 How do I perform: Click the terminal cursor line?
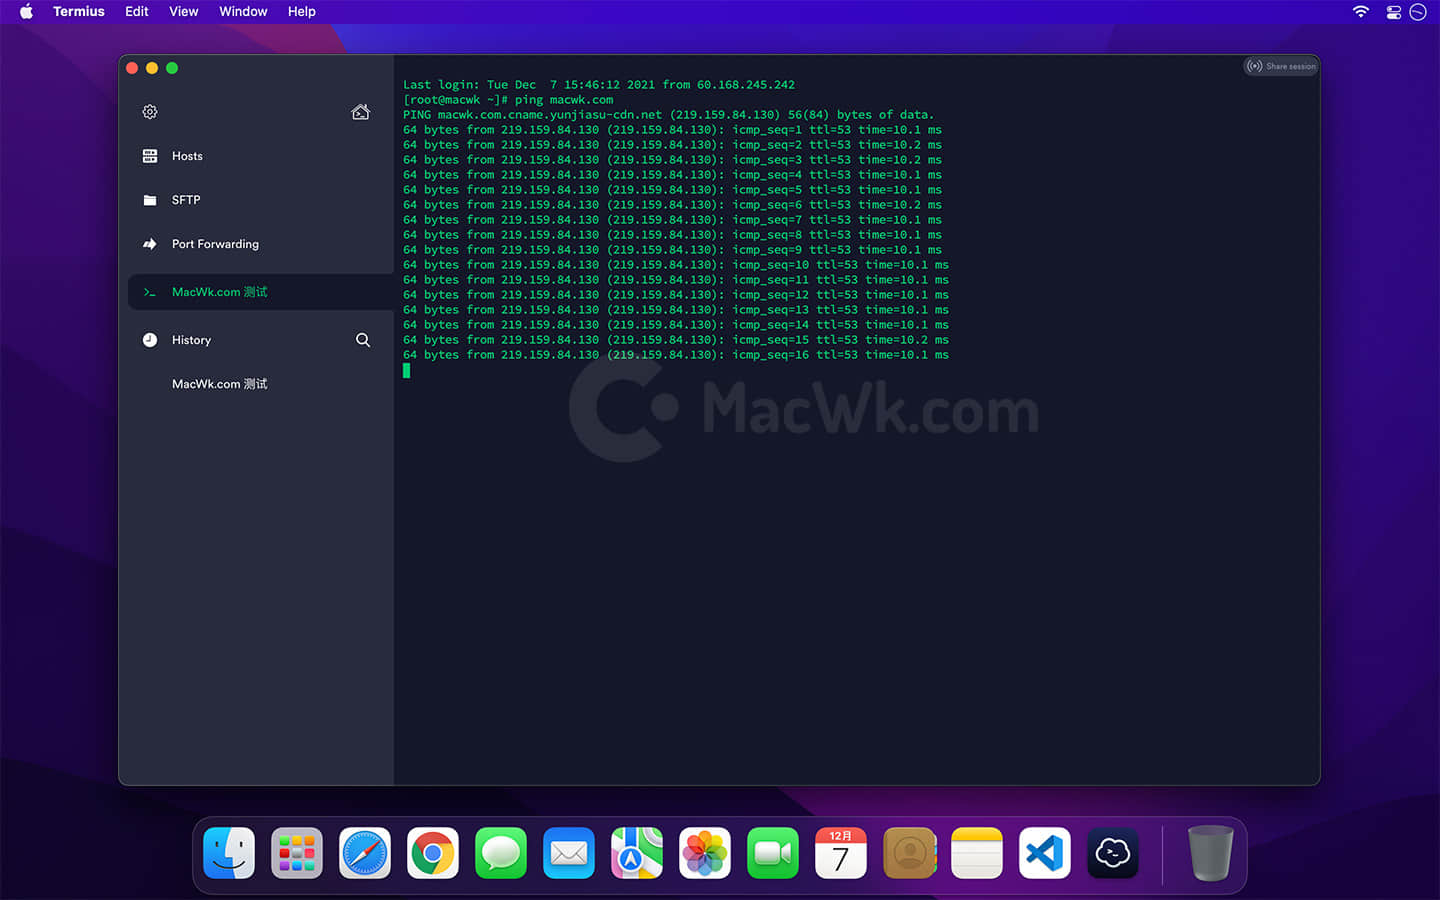coord(406,370)
